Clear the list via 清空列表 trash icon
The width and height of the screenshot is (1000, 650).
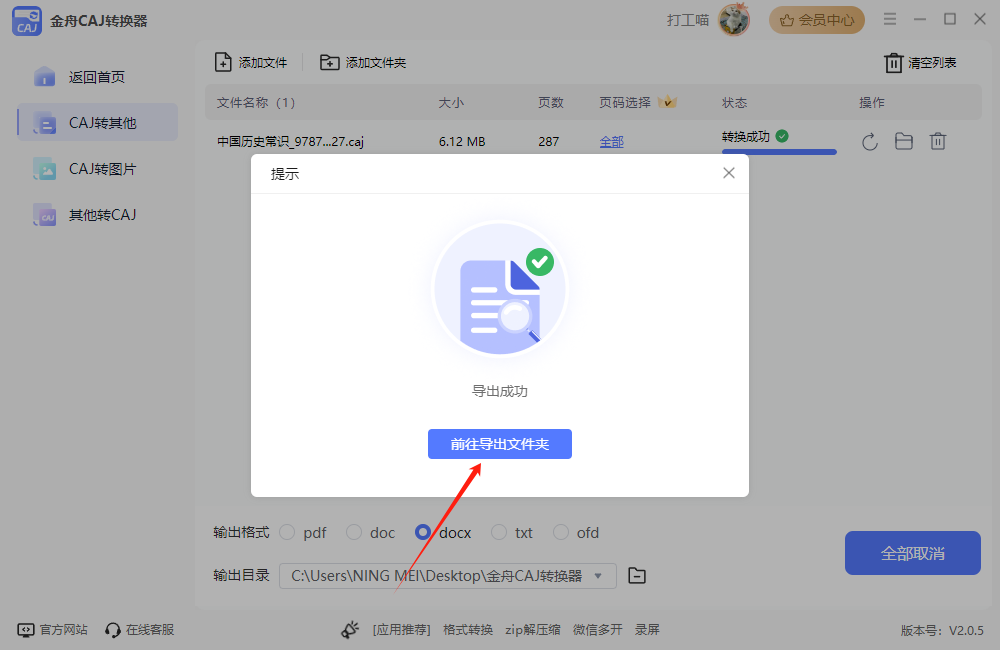click(x=893, y=62)
